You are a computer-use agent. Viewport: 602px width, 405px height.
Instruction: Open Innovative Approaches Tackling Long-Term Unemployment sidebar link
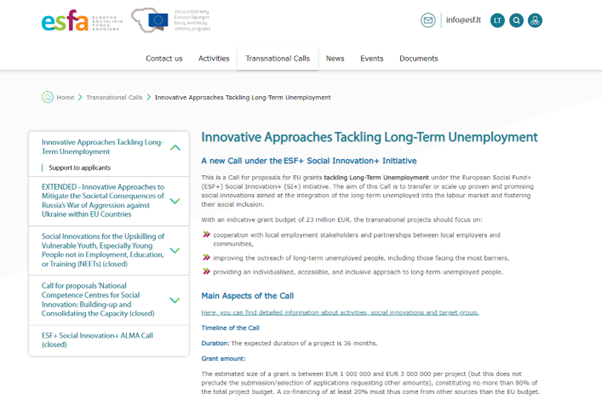[x=102, y=147]
